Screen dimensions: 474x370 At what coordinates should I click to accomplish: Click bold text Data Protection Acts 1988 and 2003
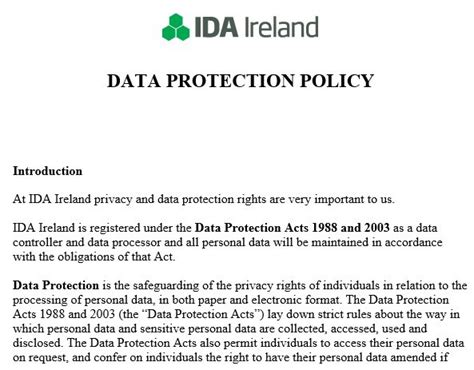pos(292,228)
